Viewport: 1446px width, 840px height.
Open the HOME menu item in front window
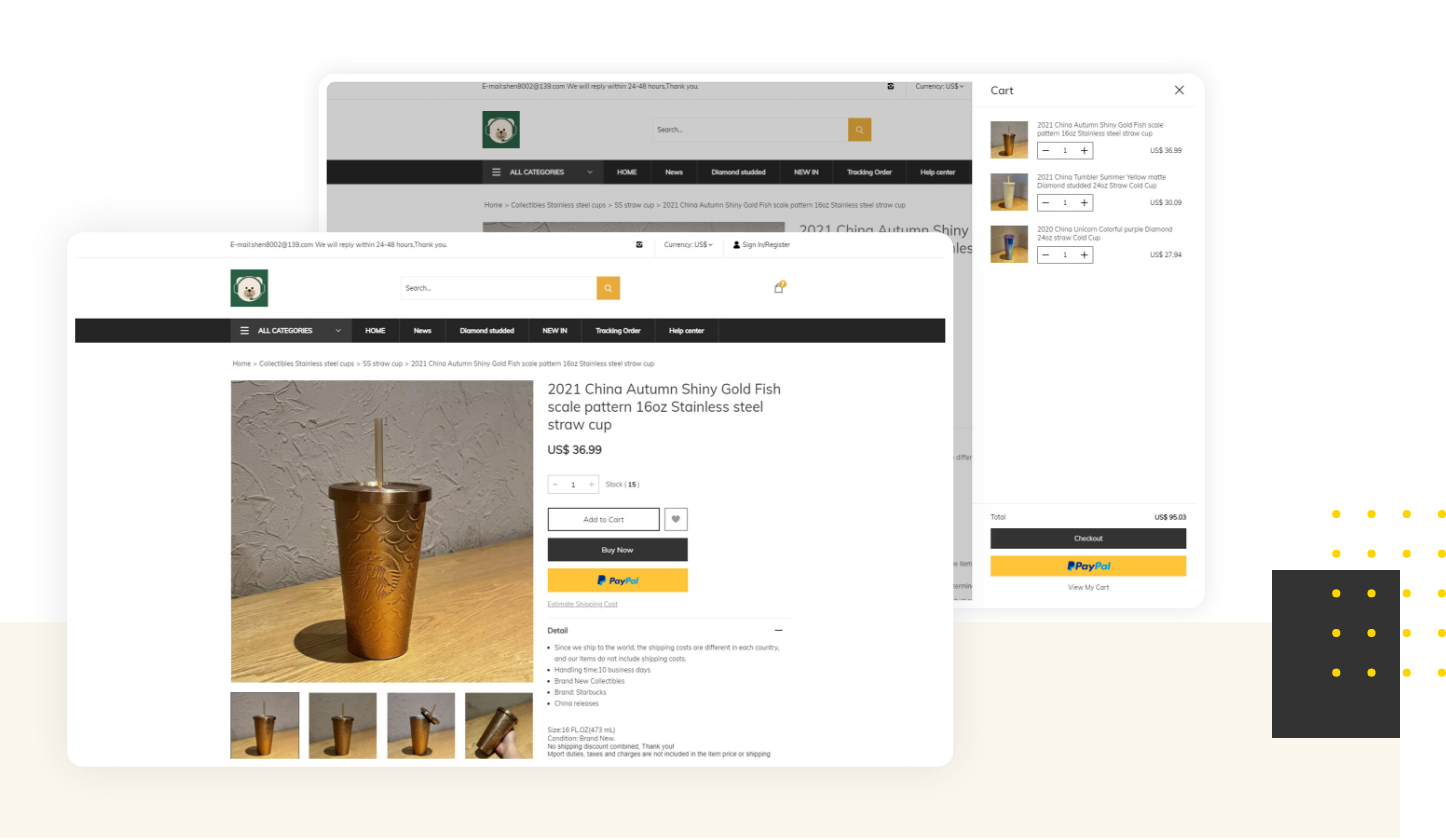pos(375,331)
